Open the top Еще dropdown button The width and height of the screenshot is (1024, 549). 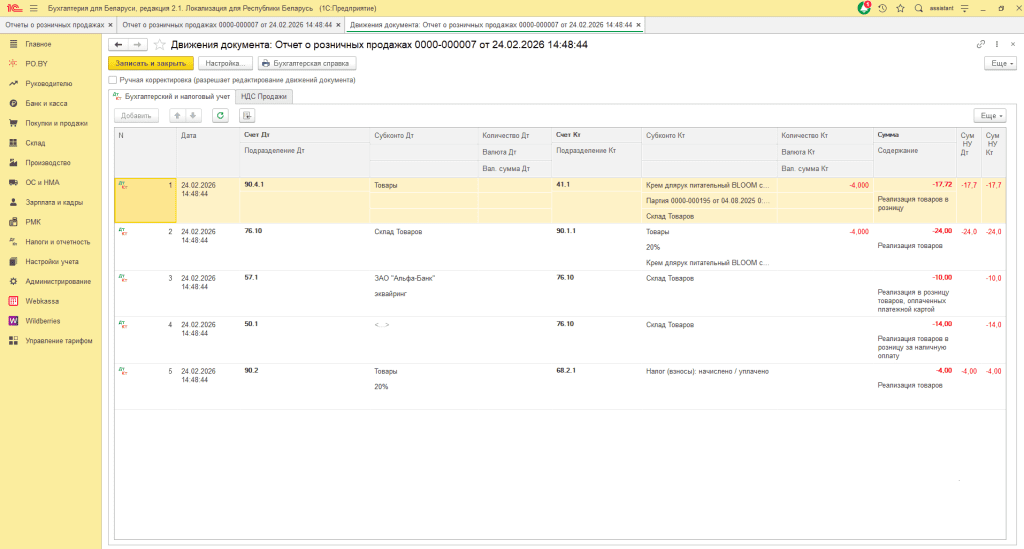tap(999, 62)
